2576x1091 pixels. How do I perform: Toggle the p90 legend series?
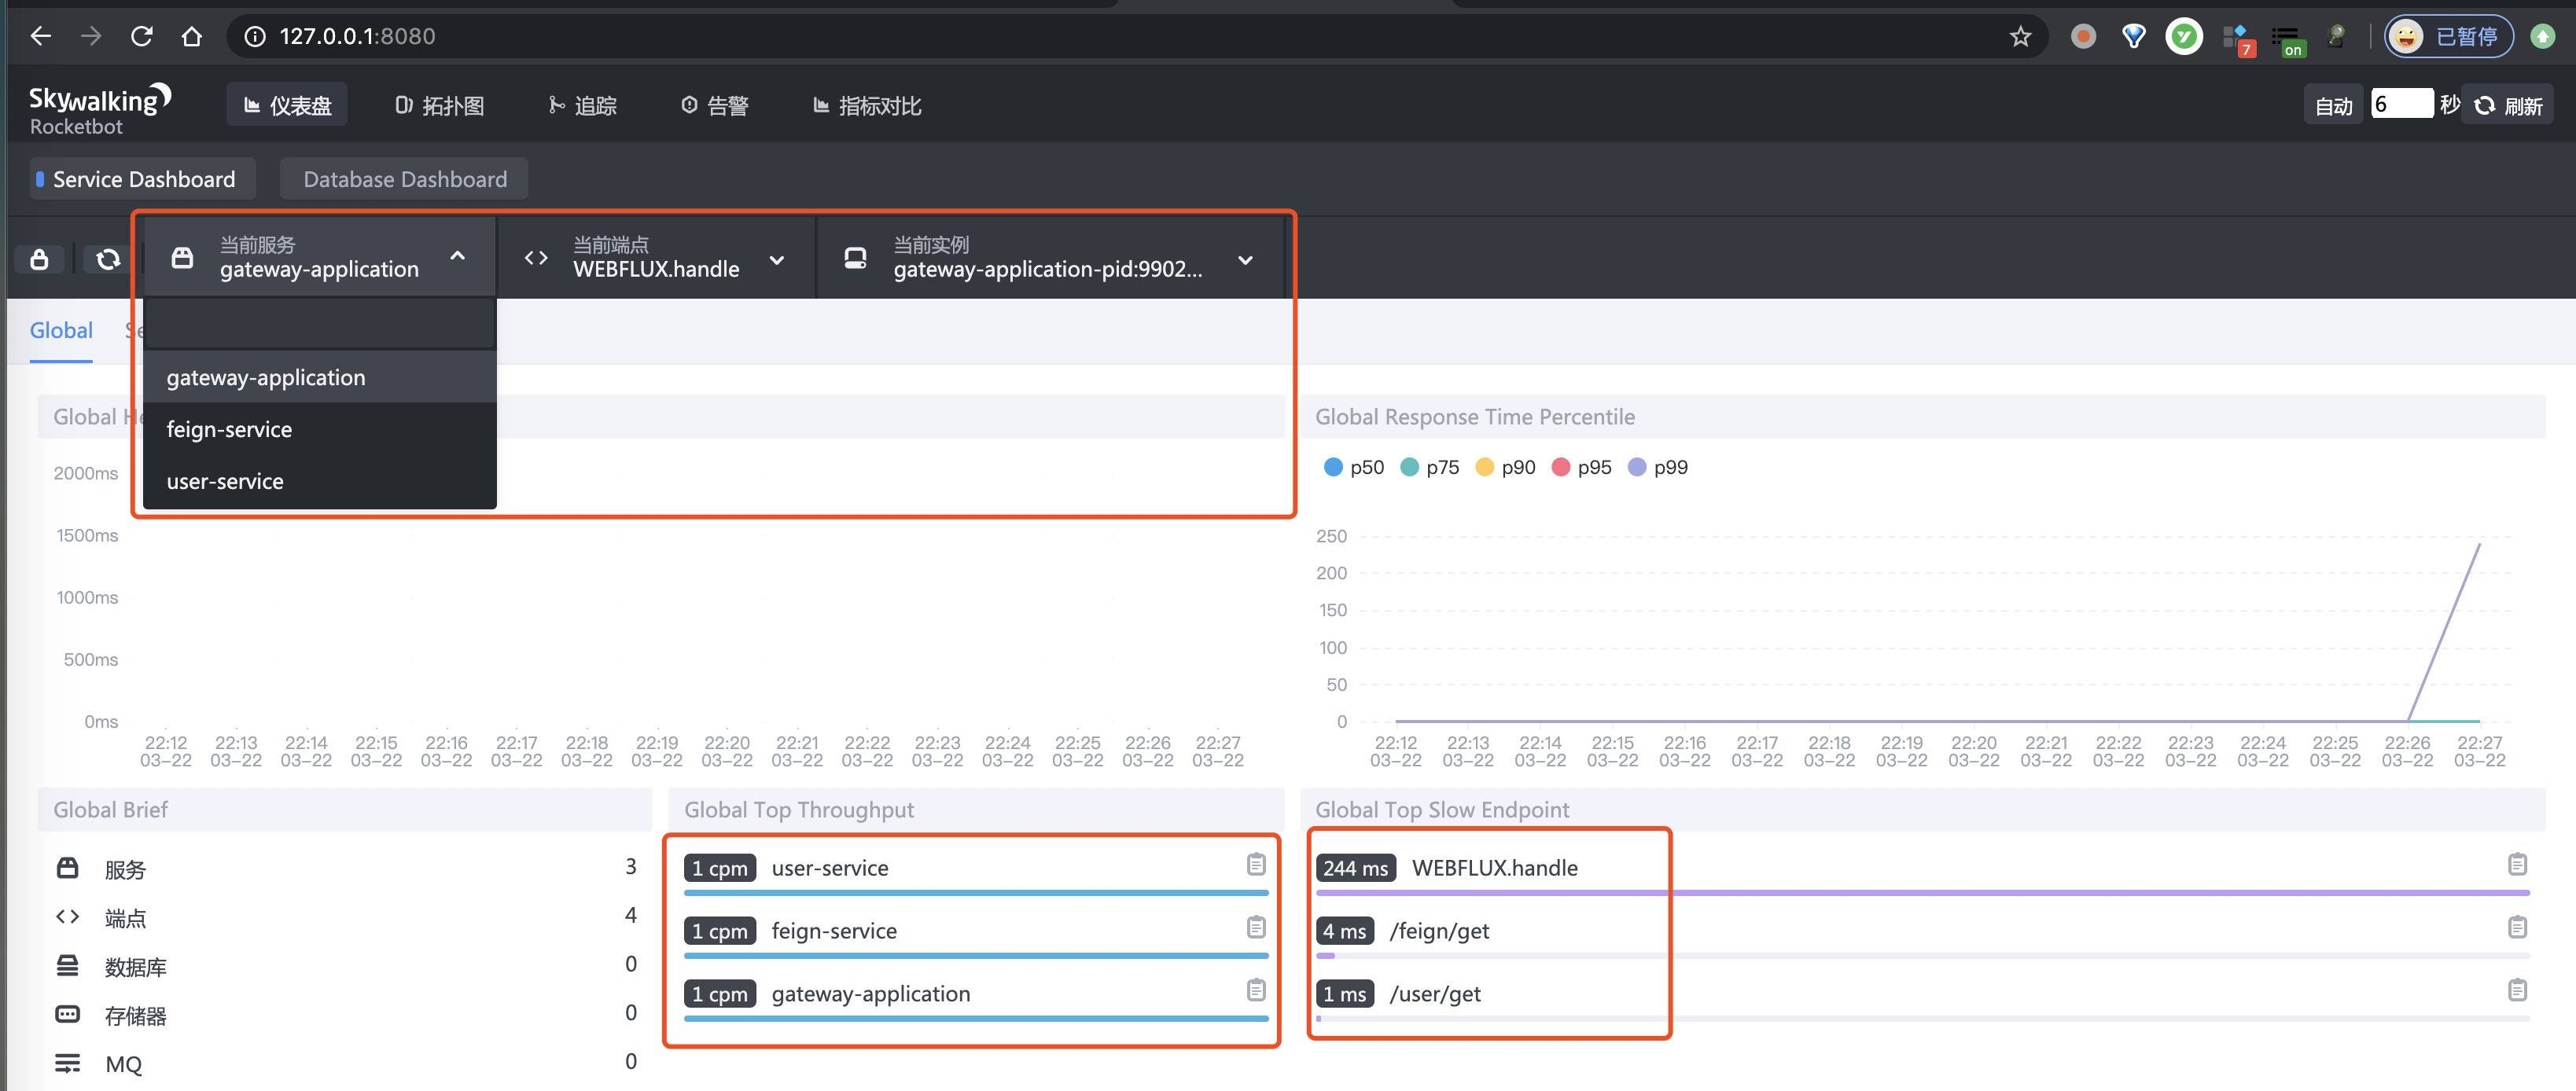click(x=1506, y=467)
